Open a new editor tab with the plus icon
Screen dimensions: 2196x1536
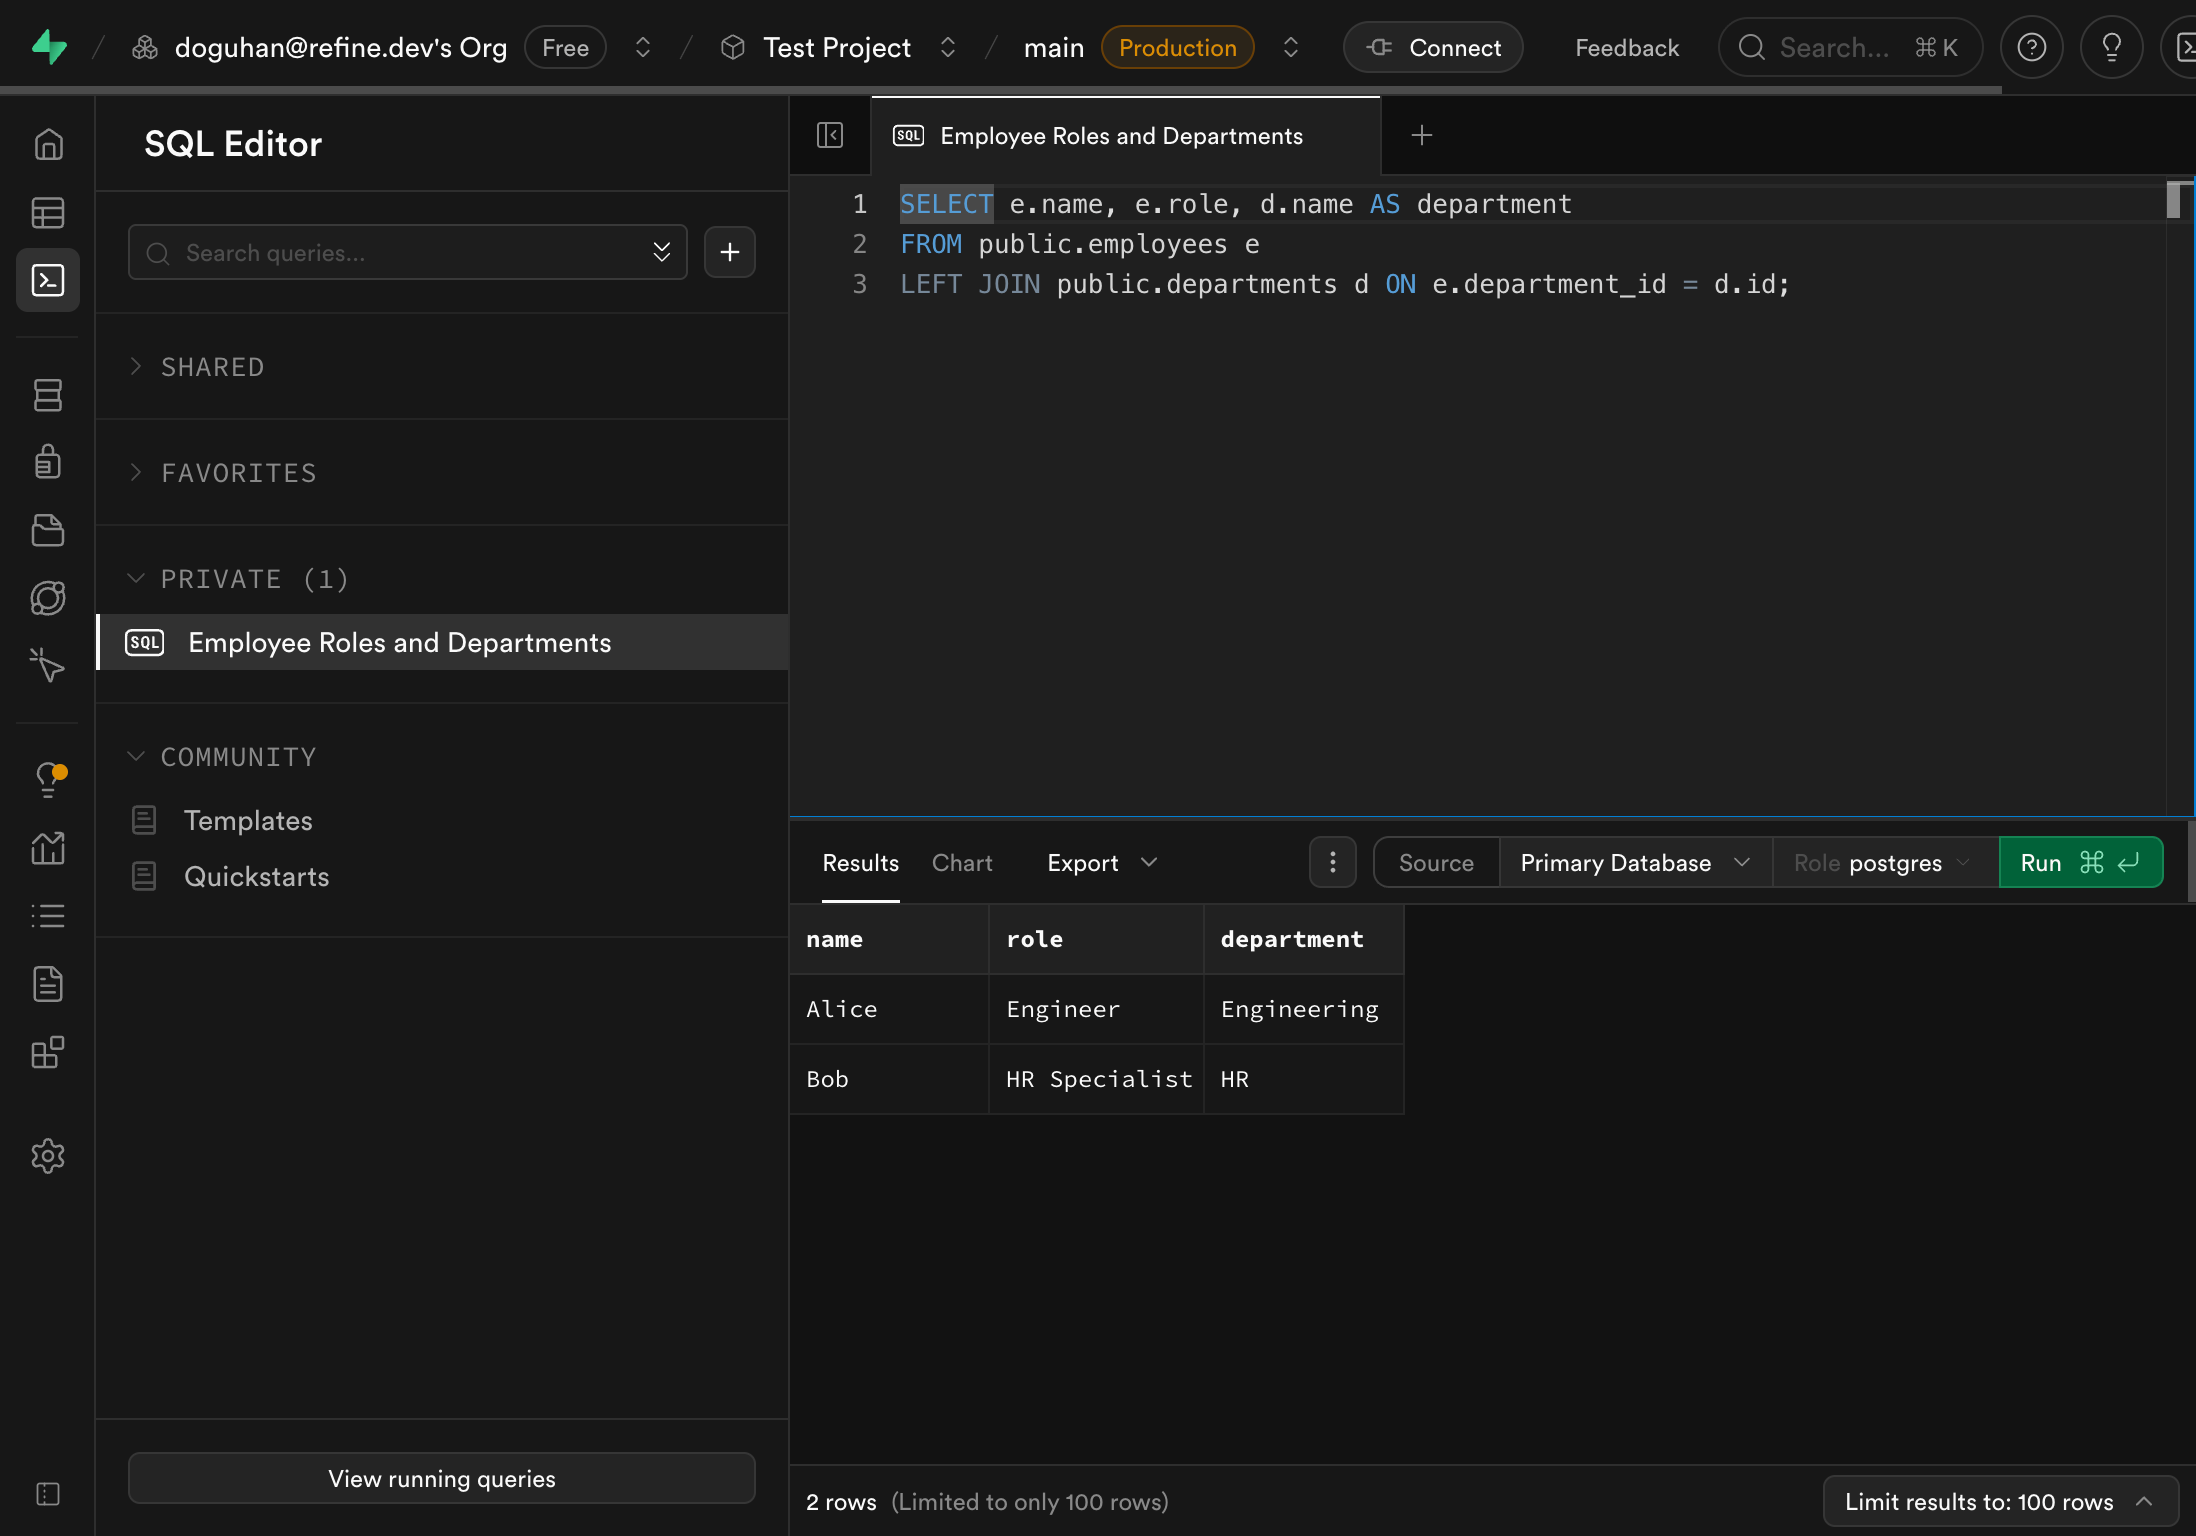[x=1420, y=134]
